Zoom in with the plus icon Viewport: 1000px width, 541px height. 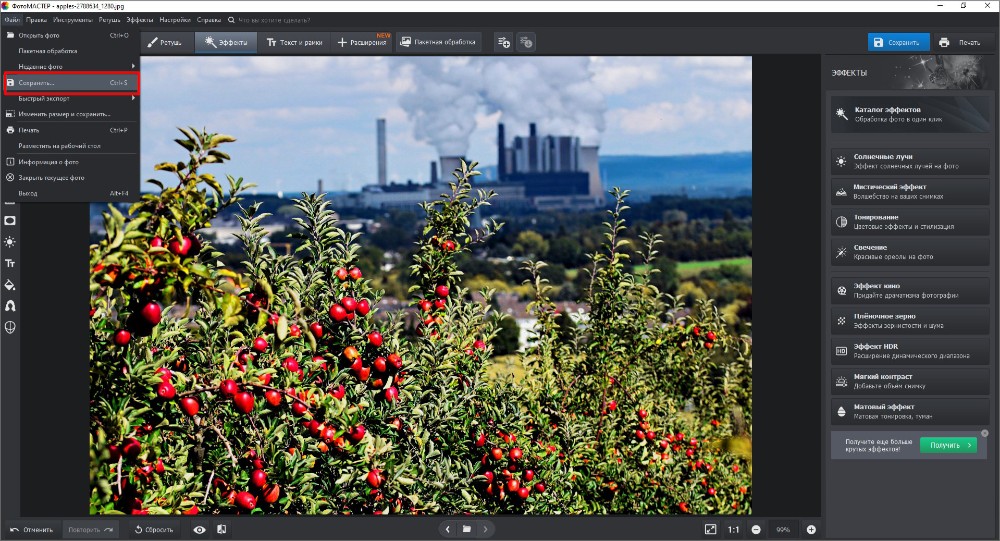(x=811, y=529)
